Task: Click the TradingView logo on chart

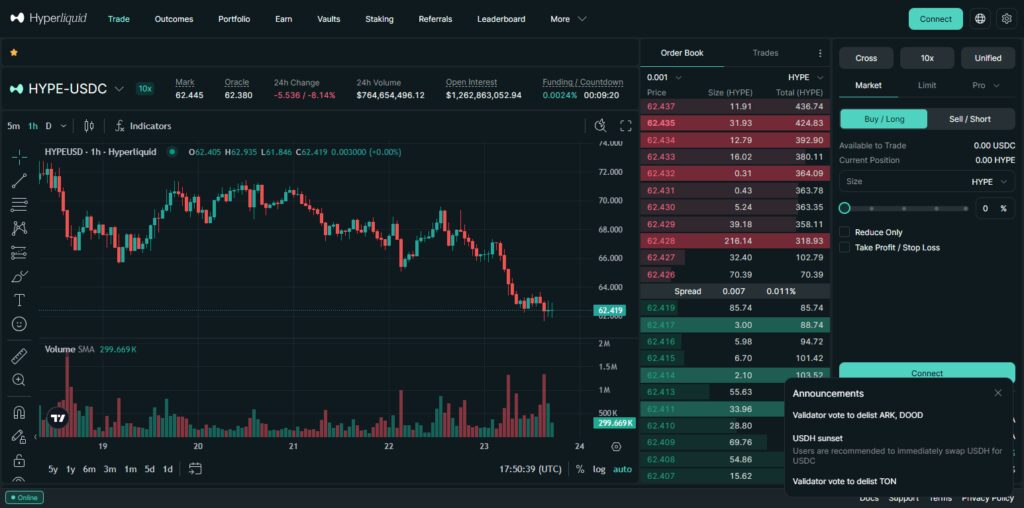Action: pyautogui.click(x=58, y=418)
